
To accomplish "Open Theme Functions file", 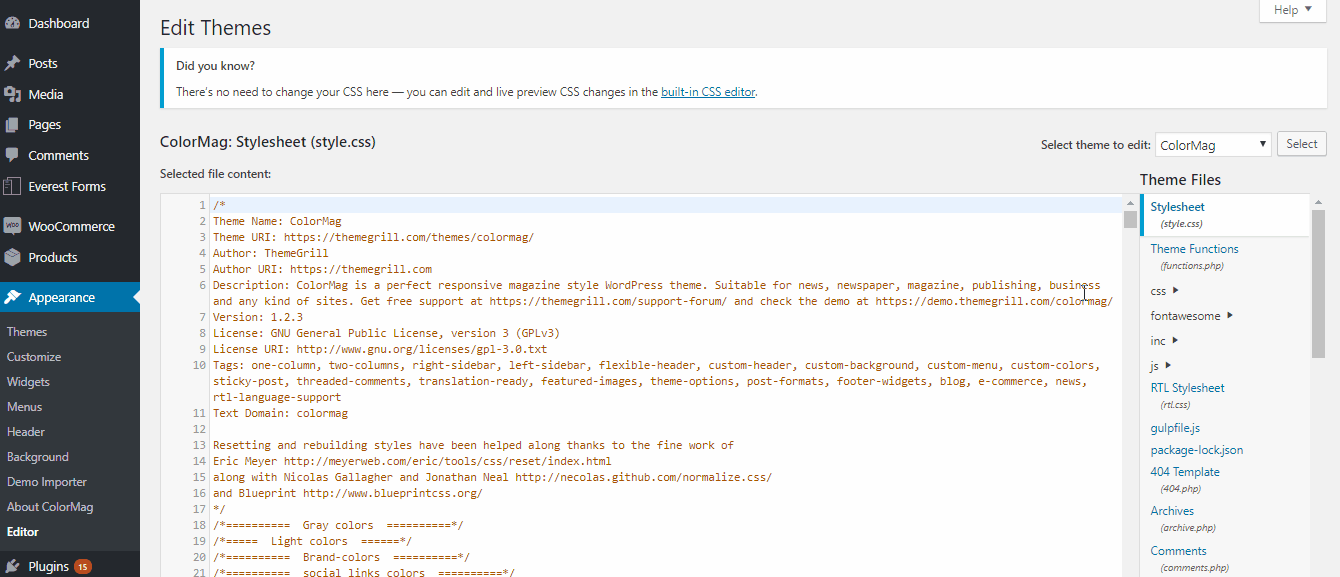I will [1194, 249].
